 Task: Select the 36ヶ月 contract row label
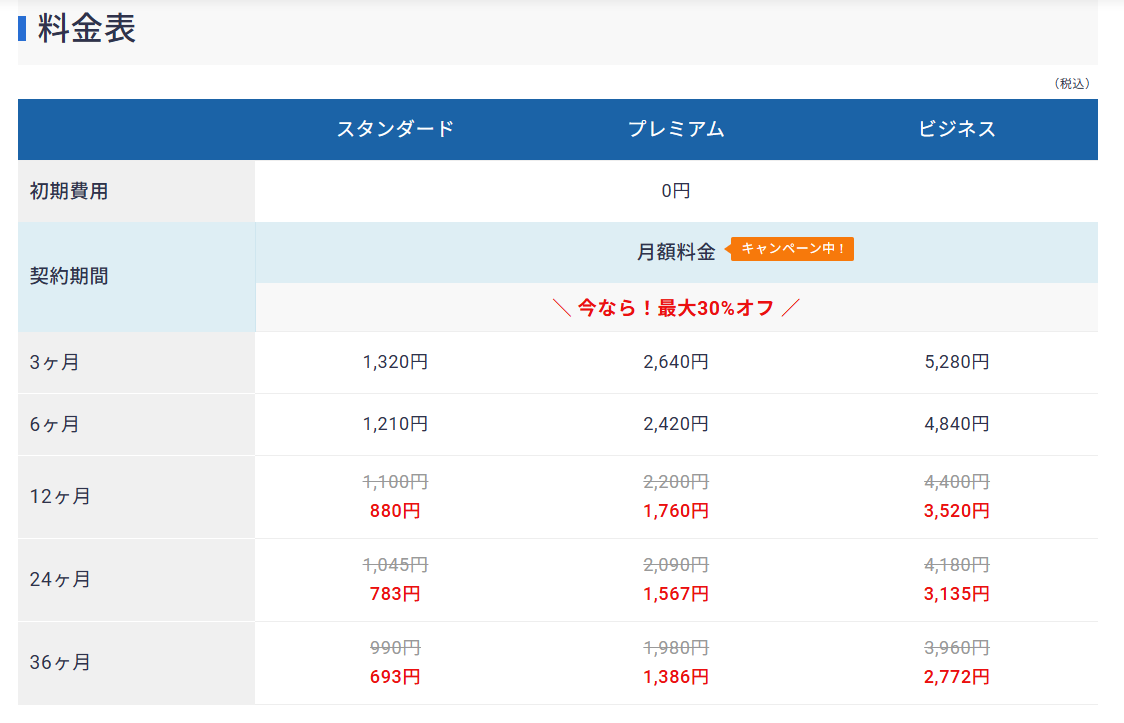(60, 662)
